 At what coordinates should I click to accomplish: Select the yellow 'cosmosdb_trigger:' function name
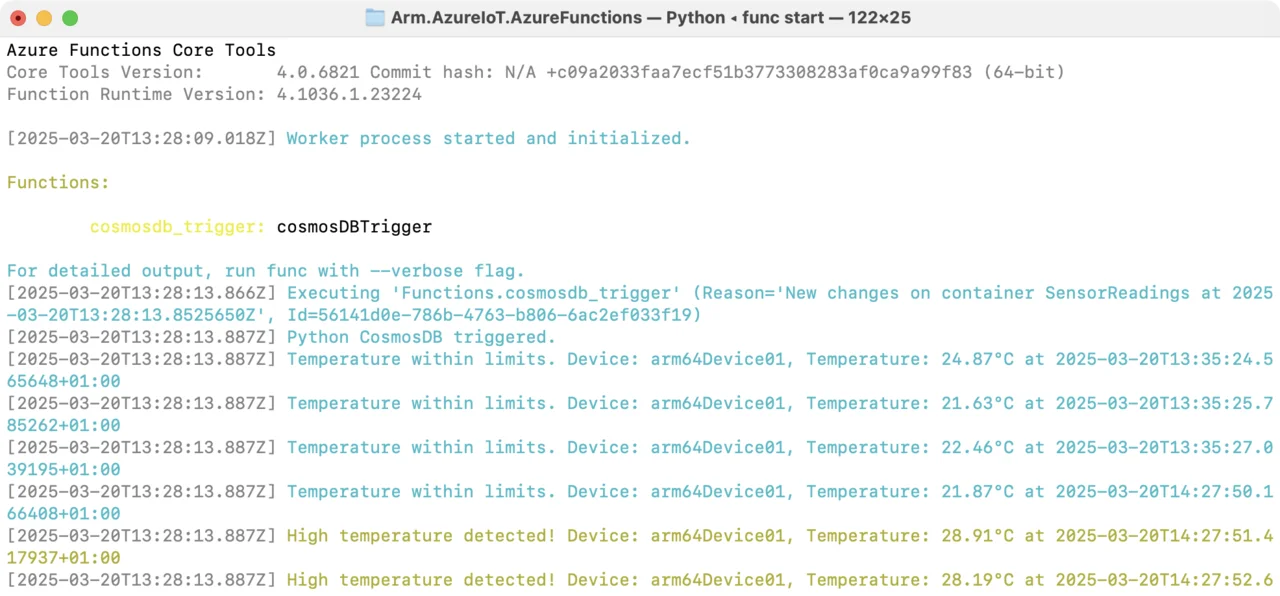177,227
